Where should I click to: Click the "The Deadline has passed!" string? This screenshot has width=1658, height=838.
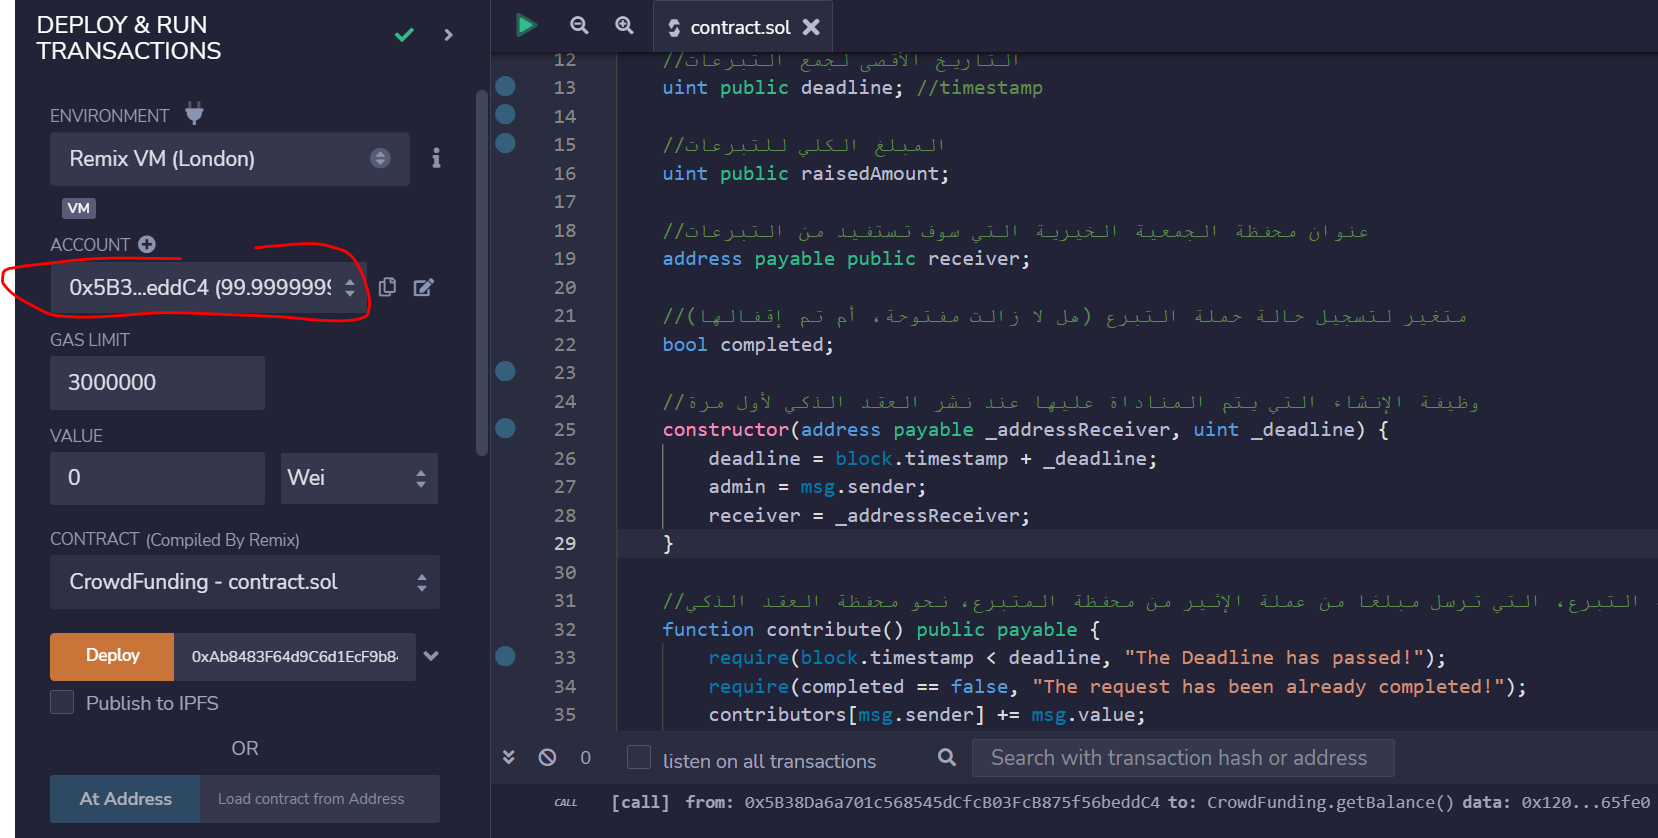coord(1274,658)
